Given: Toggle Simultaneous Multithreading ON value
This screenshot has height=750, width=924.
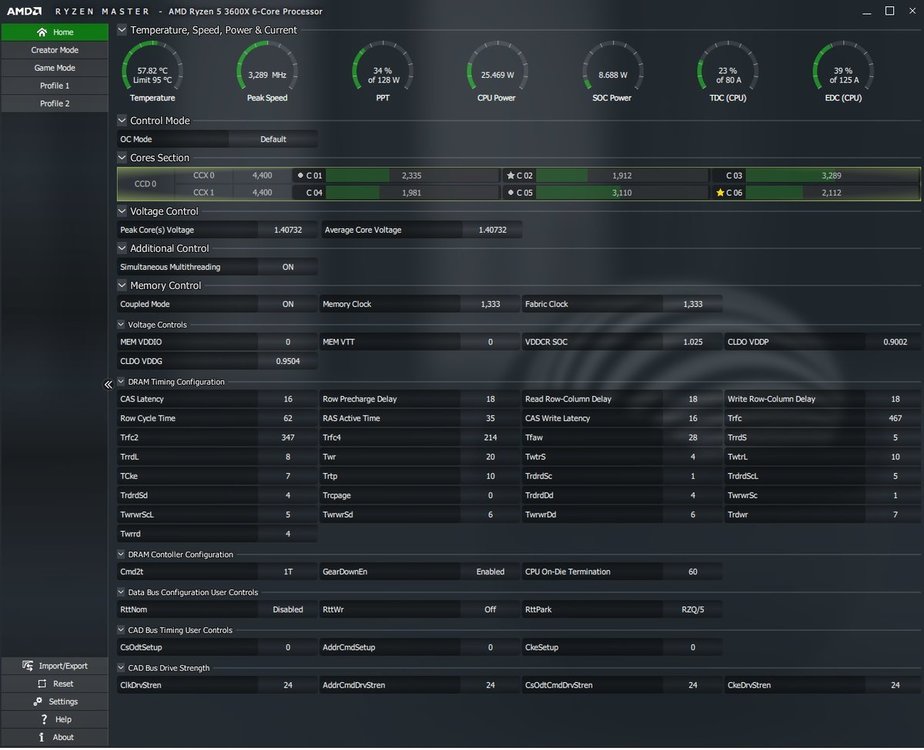Looking at the screenshot, I should pos(288,267).
